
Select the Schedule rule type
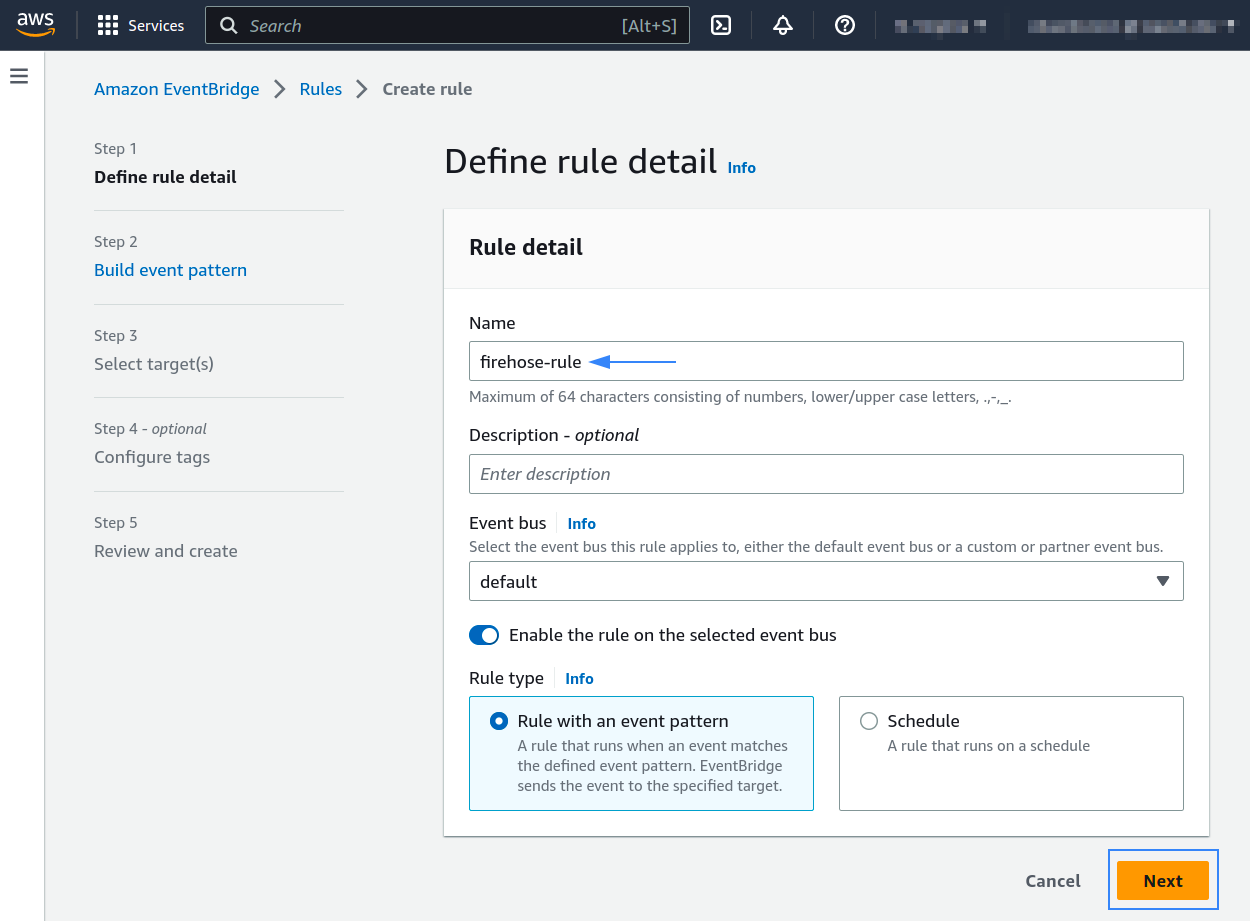1011,753
